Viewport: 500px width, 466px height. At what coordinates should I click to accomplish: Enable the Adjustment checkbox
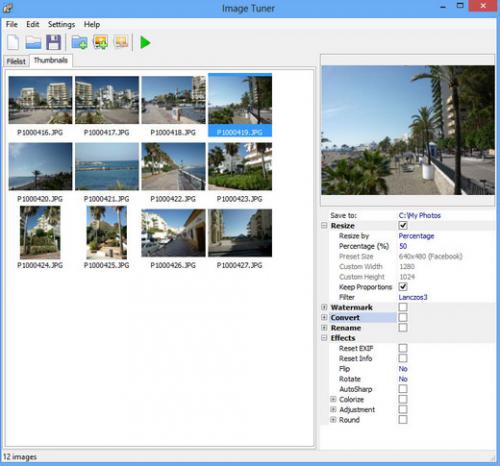click(x=403, y=409)
